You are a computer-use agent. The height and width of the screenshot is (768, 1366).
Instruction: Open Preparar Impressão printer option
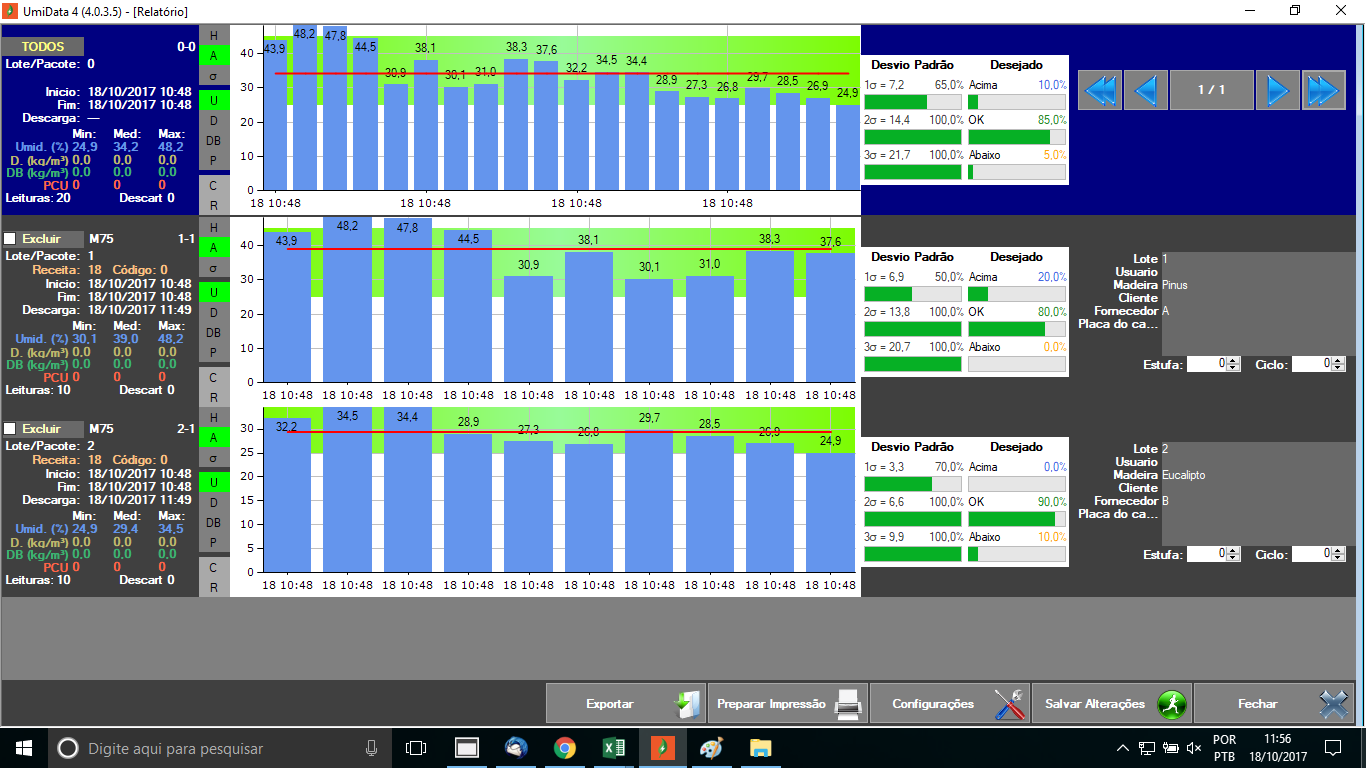point(788,704)
